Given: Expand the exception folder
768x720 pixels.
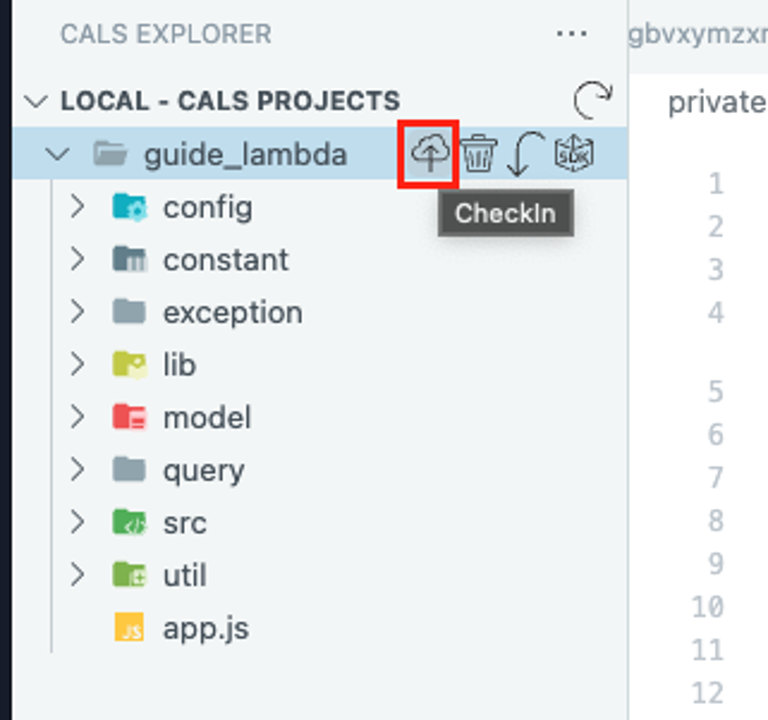Looking at the screenshot, I should 77,312.
